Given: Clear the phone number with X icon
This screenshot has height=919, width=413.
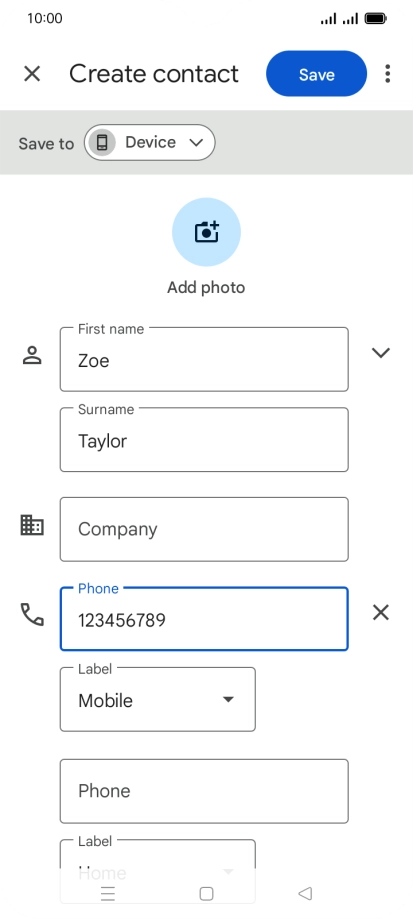Looking at the screenshot, I should (381, 613).
